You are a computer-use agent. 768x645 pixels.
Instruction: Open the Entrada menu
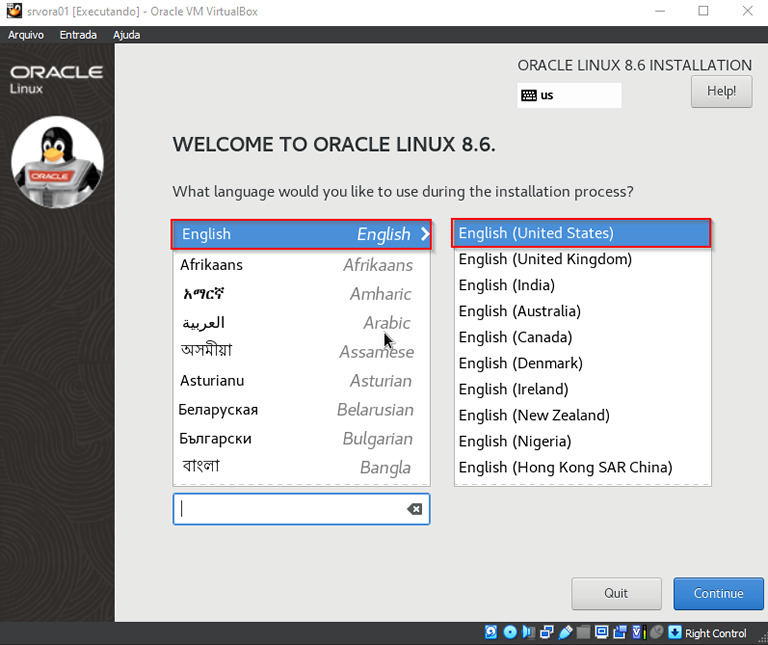point(78,35)
